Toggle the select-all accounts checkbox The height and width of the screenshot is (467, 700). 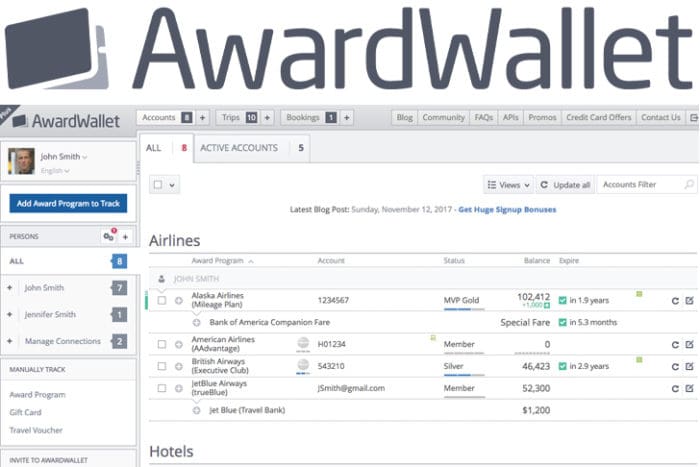(158, 184)
